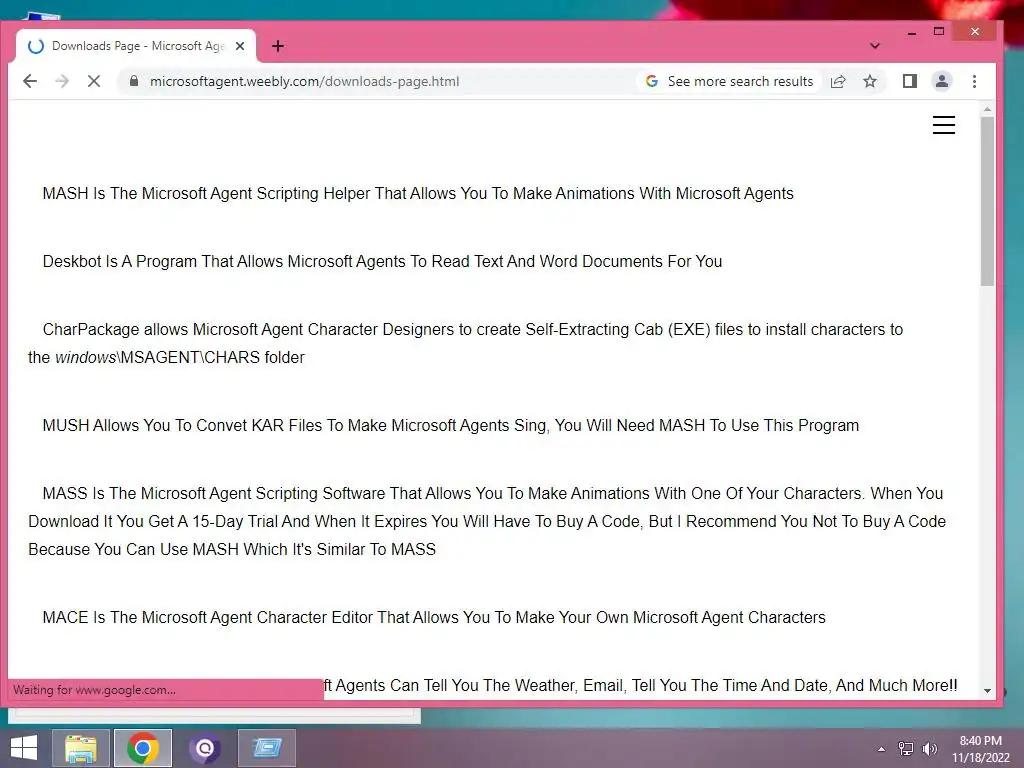Go back to the previous page

(30, 81)
